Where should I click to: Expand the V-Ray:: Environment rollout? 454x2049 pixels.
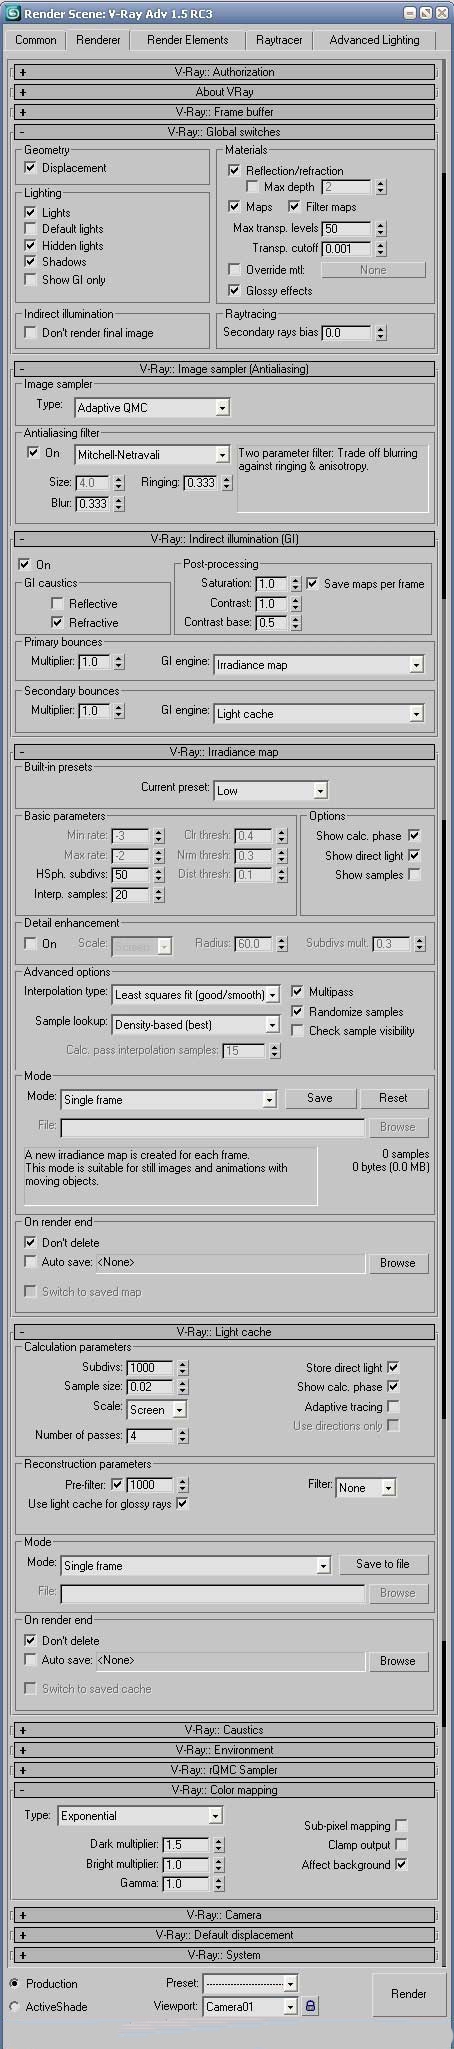(225, 1750)
